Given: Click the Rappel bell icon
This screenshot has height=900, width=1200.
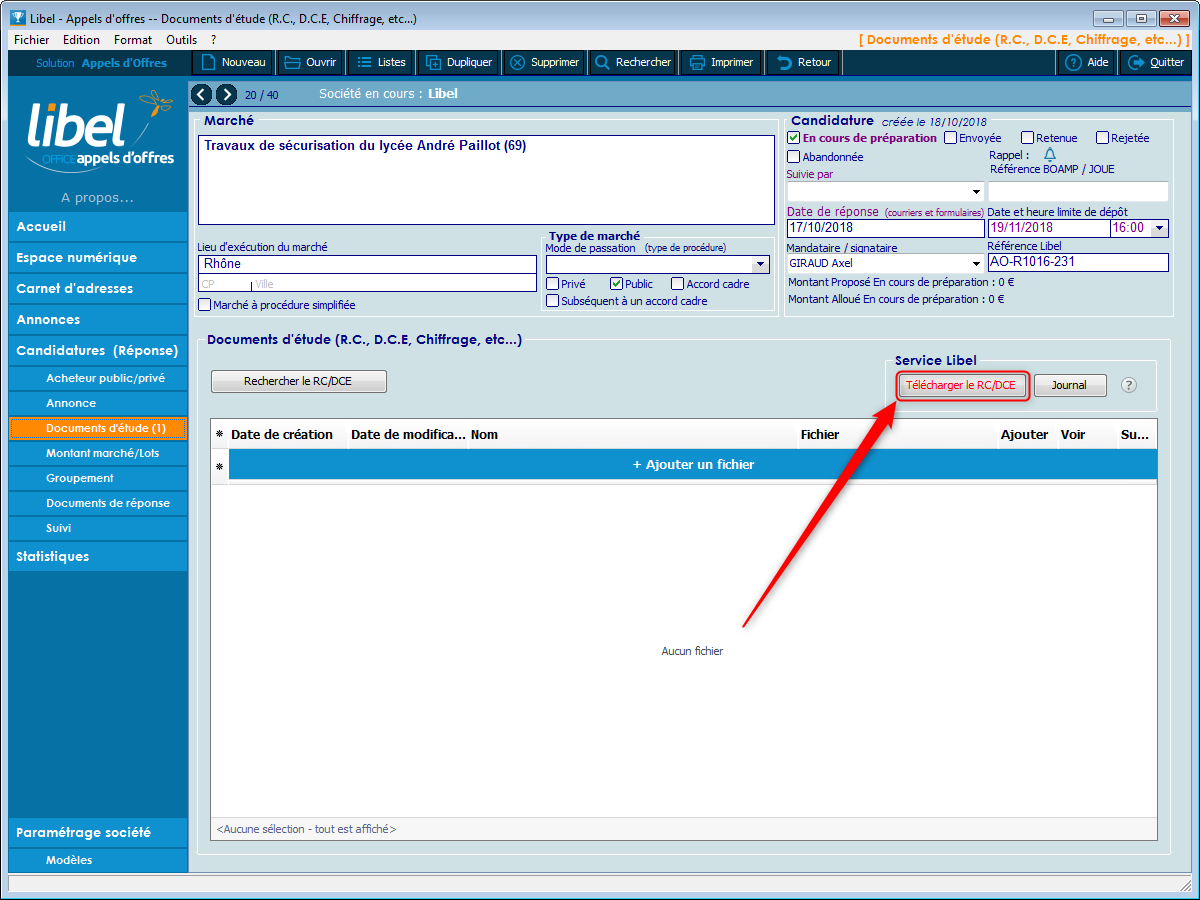Looking at the screenshot, I should (x=1050, y=155).
